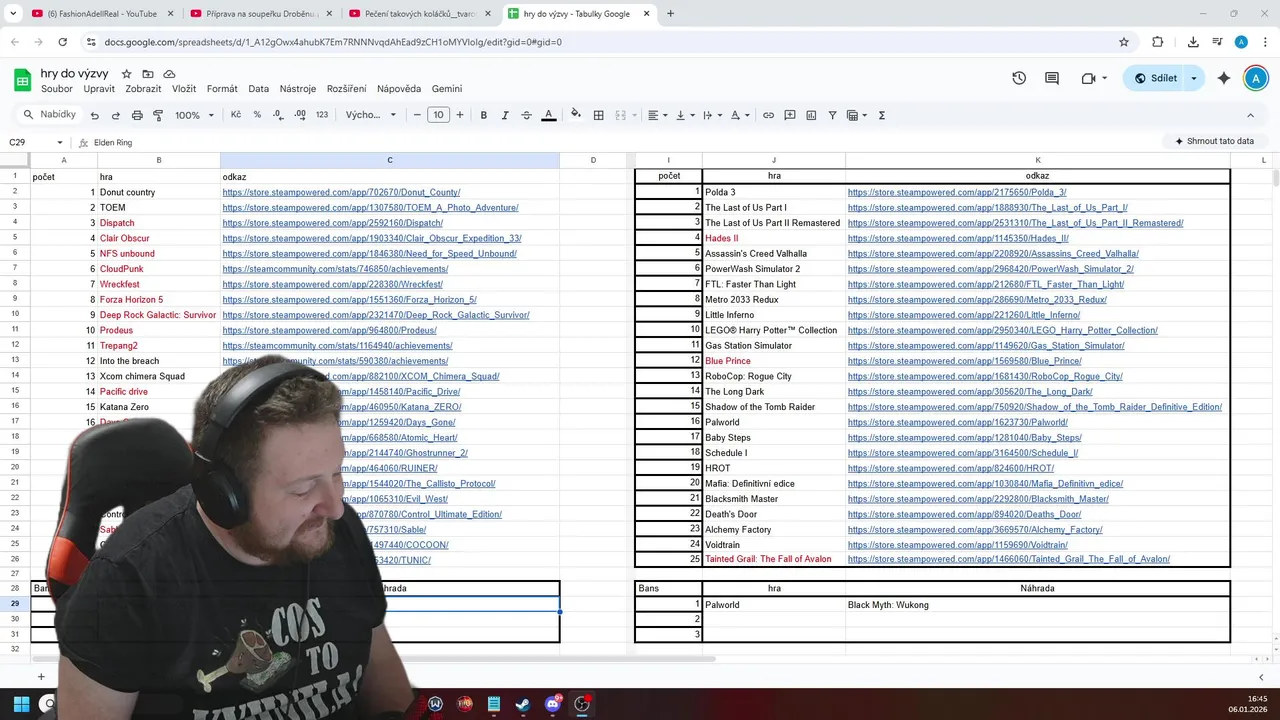Open the Polda 3 Steam link
This screenshot has height=720, width=1280.
tap(957, 192)
